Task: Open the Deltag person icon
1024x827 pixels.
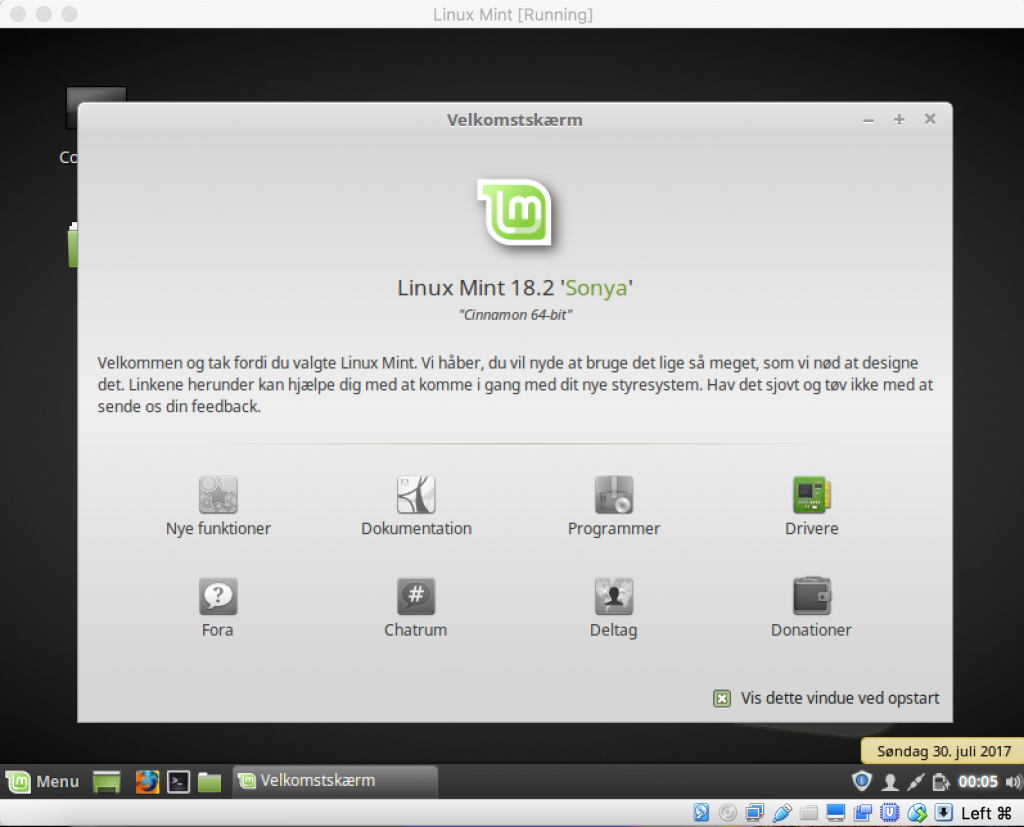Action: 614,596
